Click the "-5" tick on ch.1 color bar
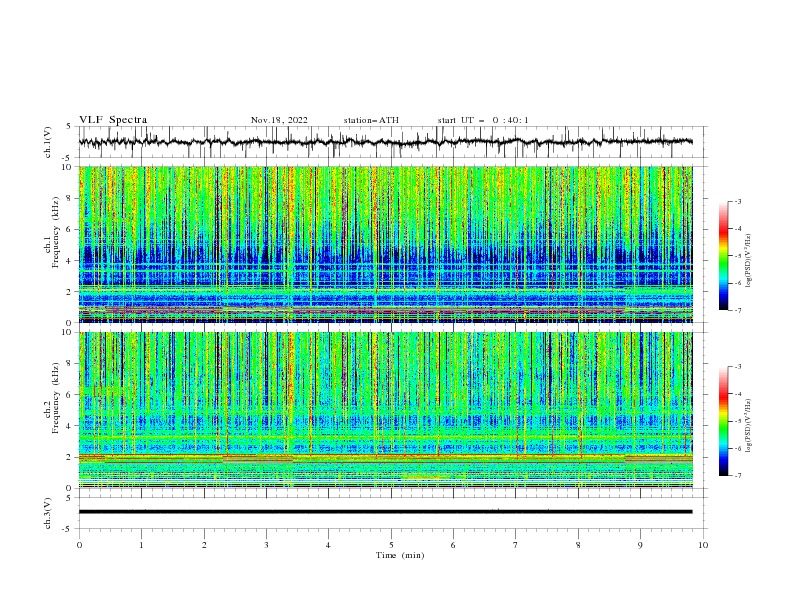This screenshot has width=792, height=612. [x=738, y=256]
